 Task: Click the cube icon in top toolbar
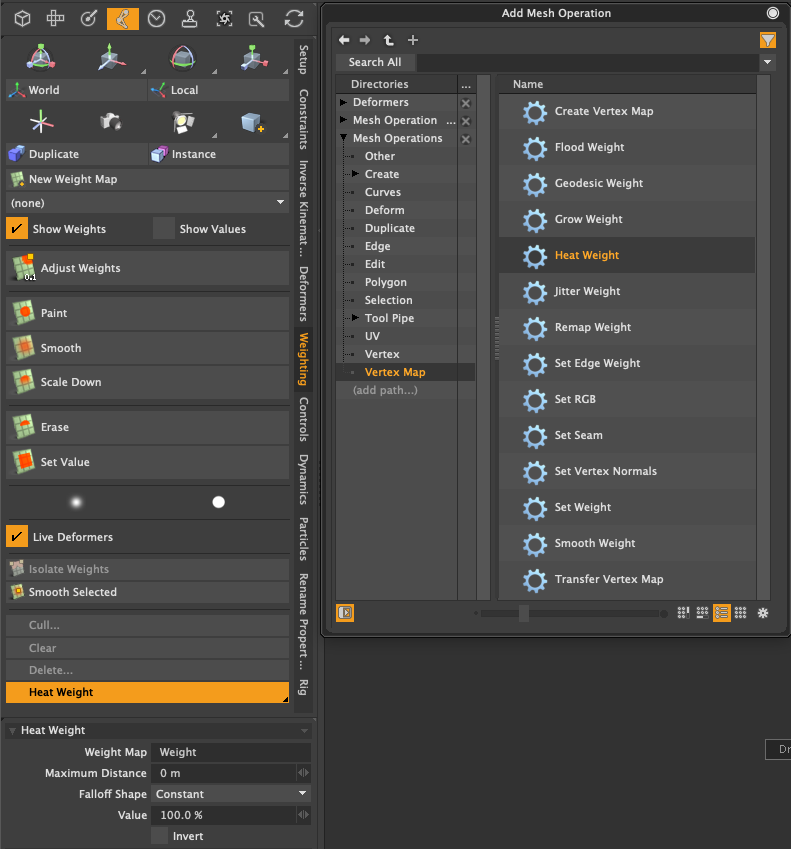(22, 18)
